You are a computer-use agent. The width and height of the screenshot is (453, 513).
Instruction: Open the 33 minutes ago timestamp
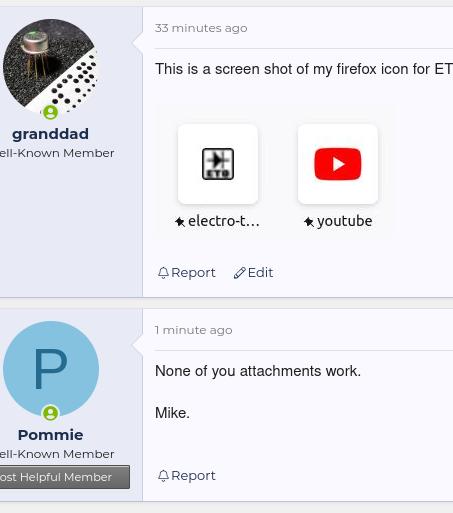coord(201,28)
